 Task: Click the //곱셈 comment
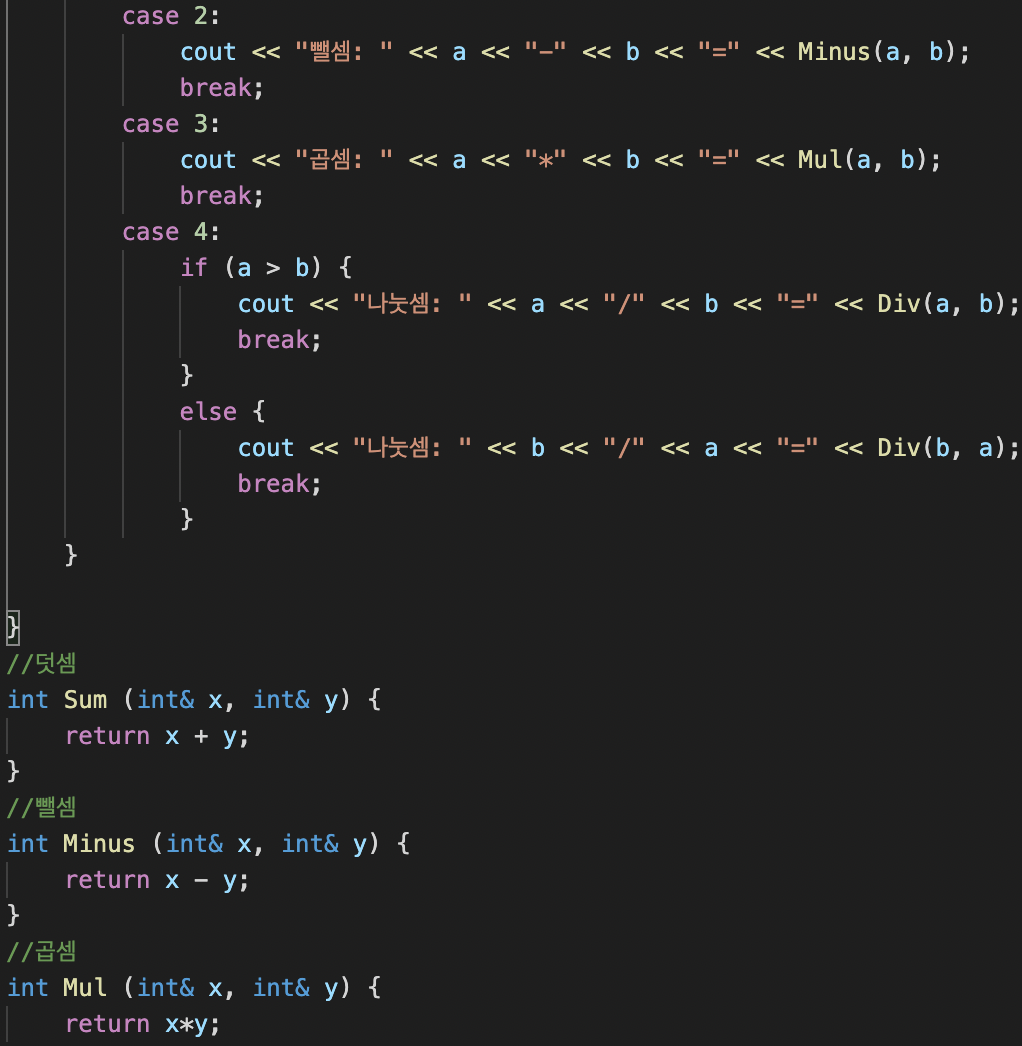41,952
